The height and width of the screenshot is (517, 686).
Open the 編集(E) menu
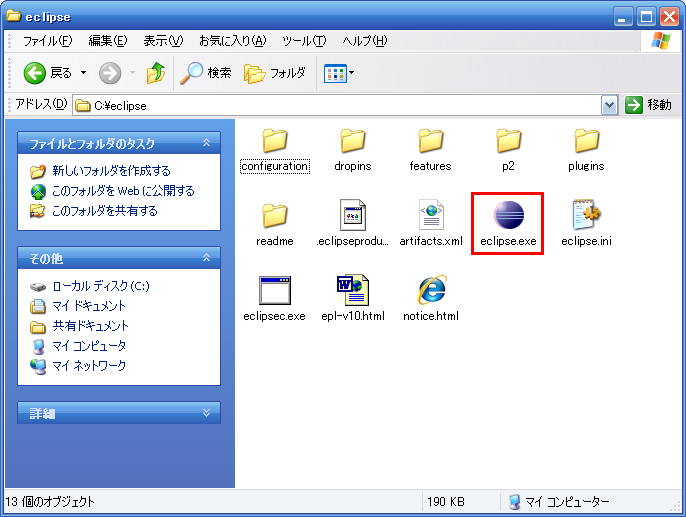[108, 41]
